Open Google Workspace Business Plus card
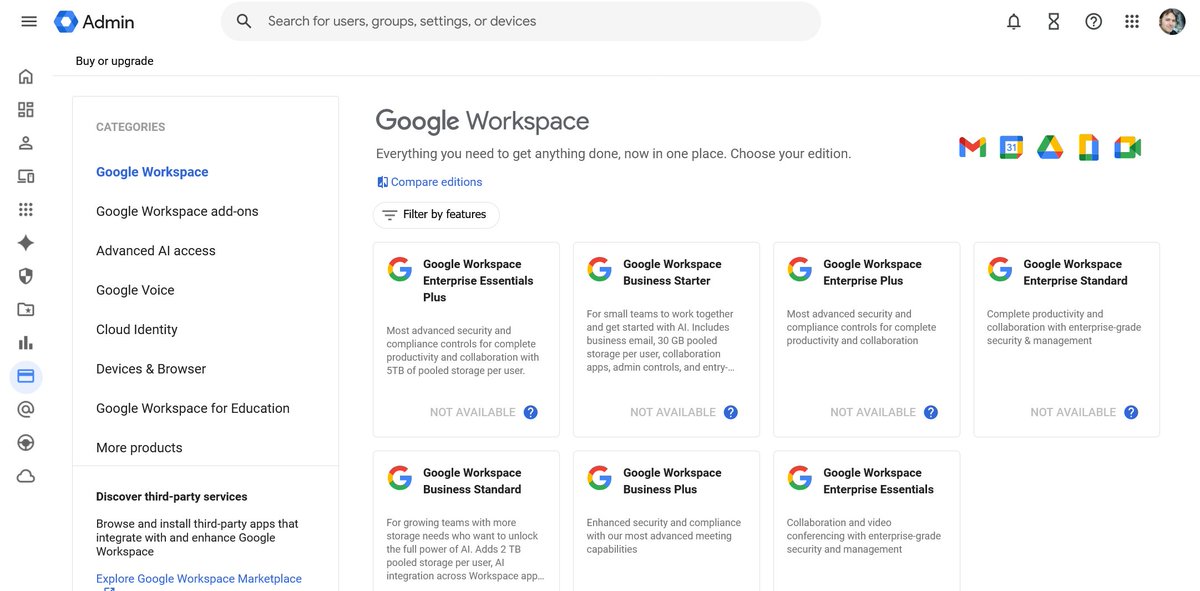1200x591 pixels. pos(666,521)
